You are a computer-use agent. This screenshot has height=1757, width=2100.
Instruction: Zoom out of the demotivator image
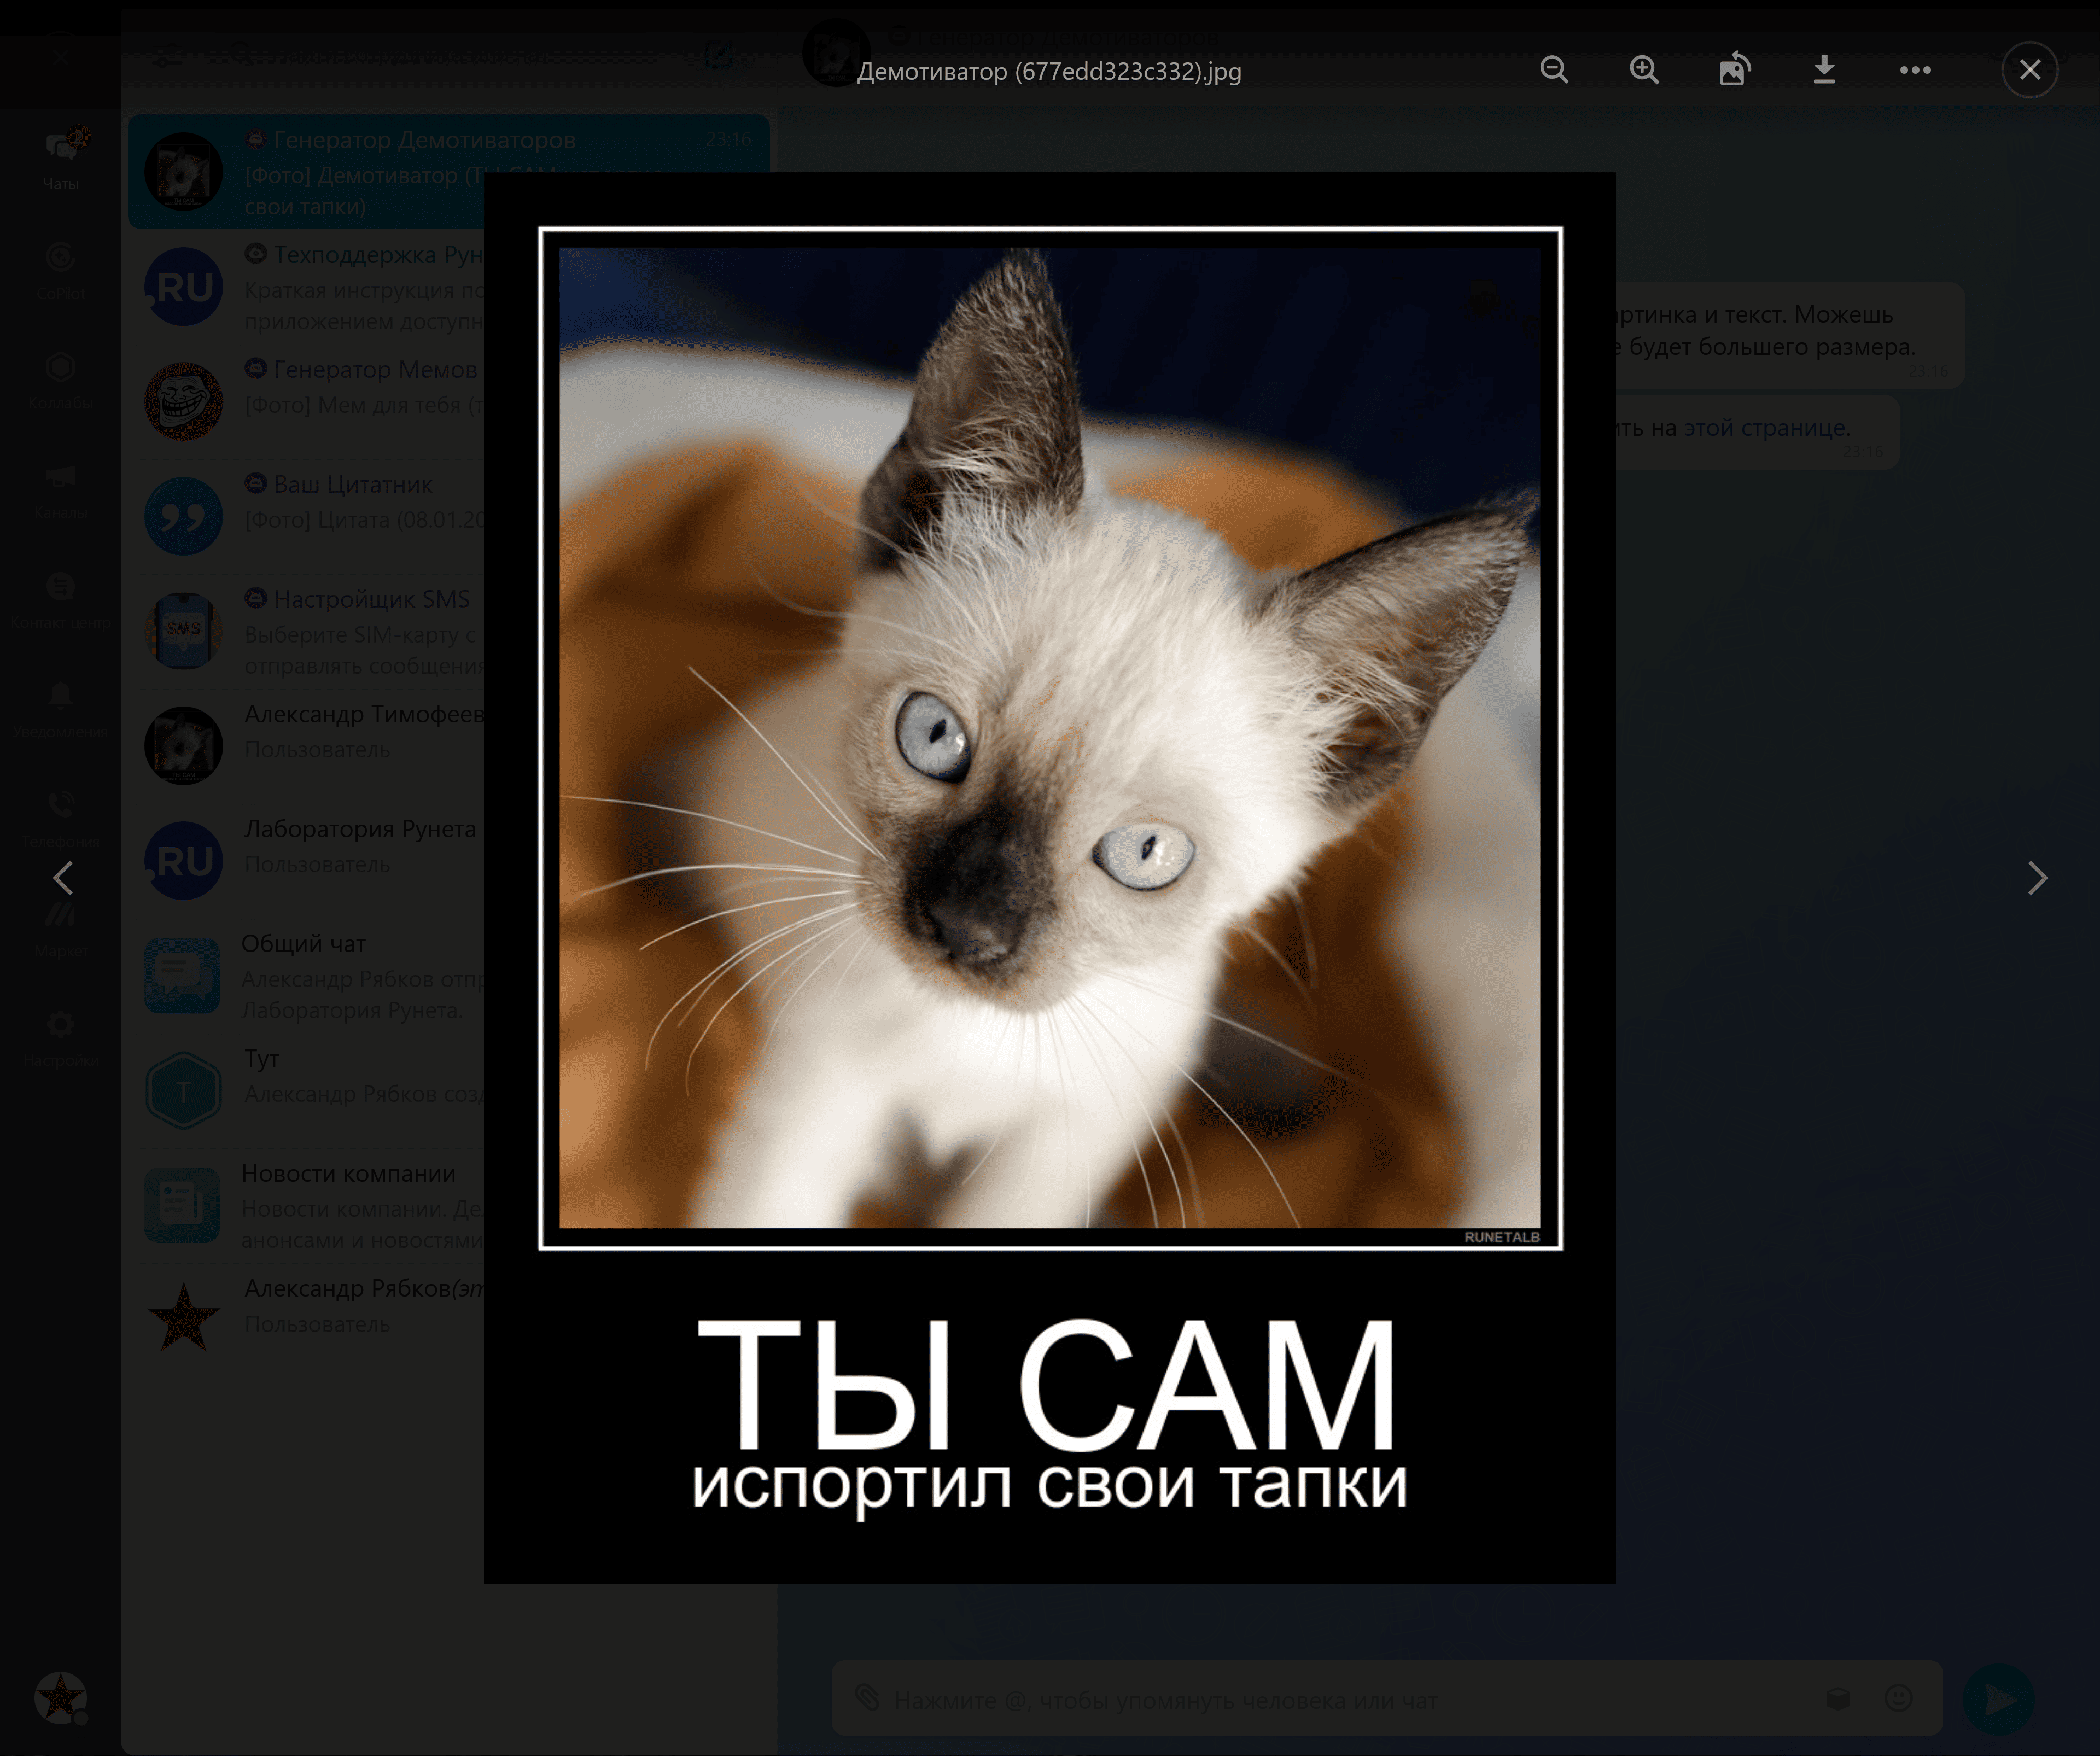[1553, 70]
